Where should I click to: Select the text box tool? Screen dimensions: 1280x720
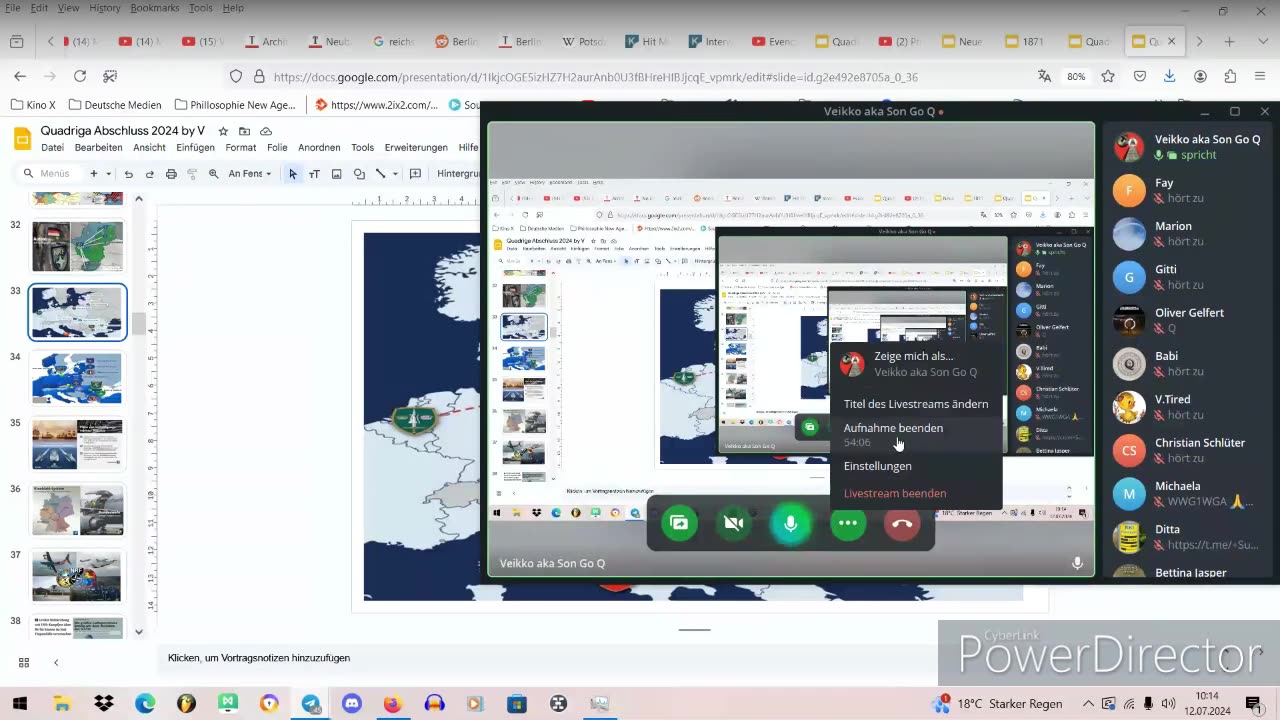pos(314,174)
